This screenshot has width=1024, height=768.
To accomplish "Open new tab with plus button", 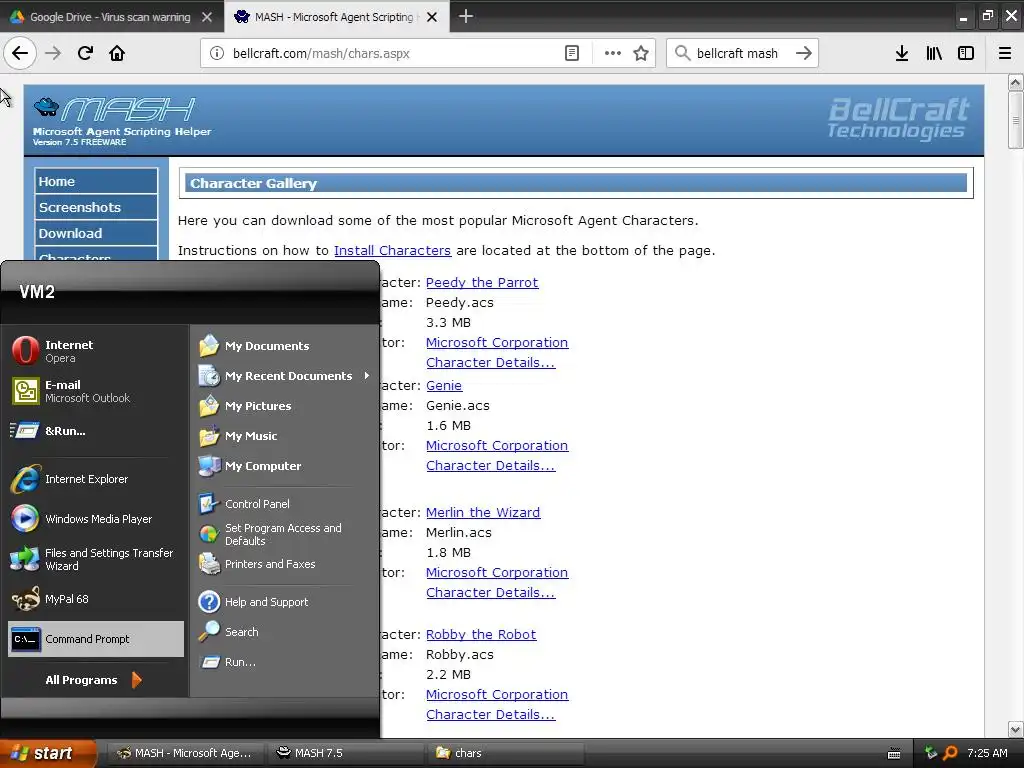I will [466, 16].
